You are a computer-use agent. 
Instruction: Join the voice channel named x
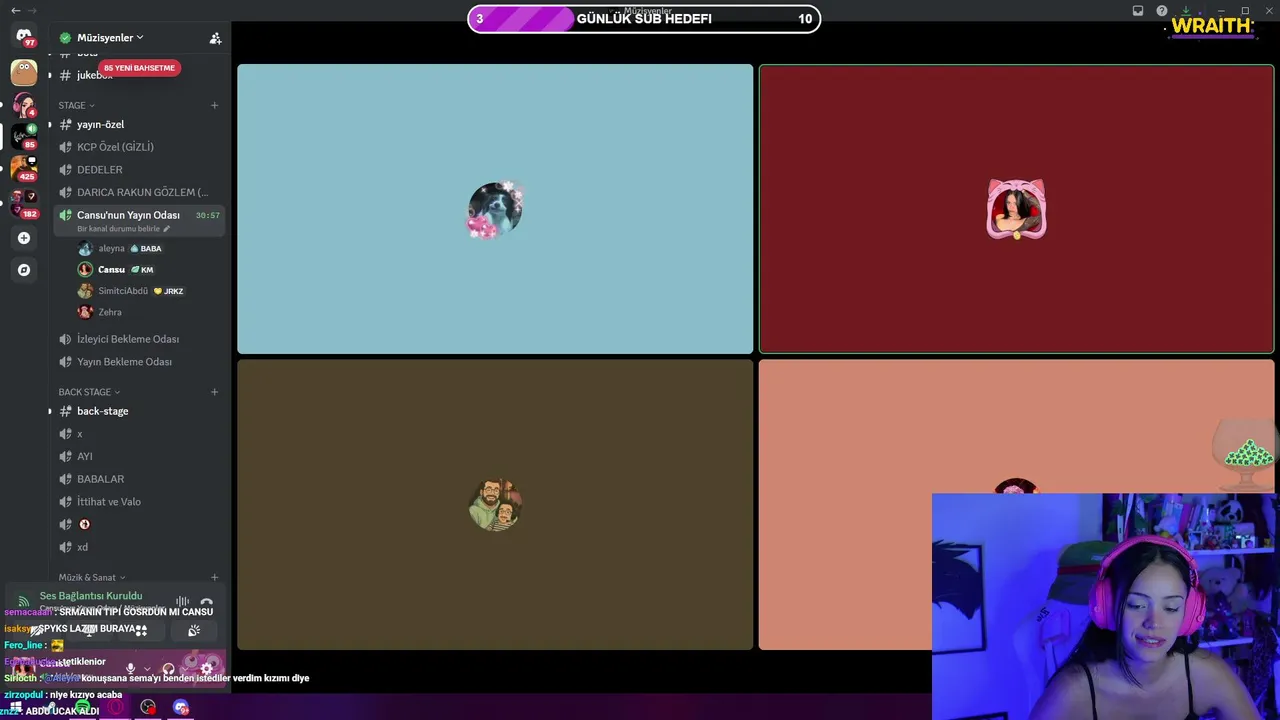[x=138, y=434]
